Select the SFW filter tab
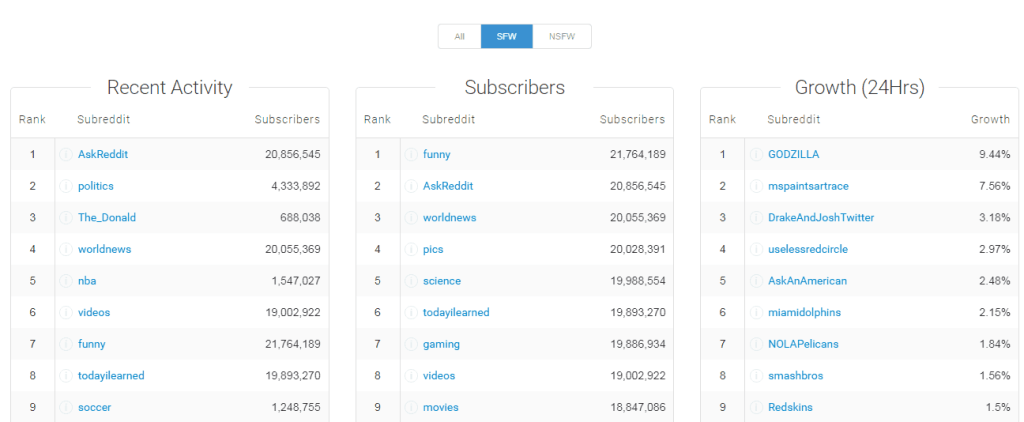Viewport: 1024px width, 422px height. tap(507, 37)
